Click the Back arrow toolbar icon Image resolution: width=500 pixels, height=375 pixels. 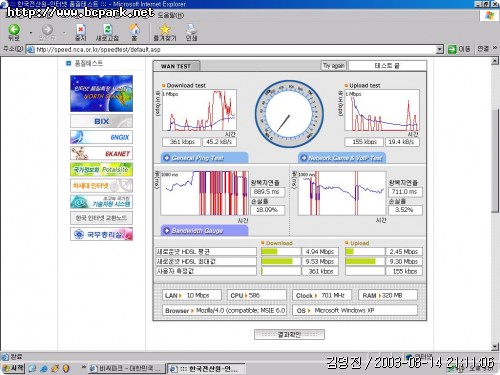pyautogui.click(x=14, y=30)
